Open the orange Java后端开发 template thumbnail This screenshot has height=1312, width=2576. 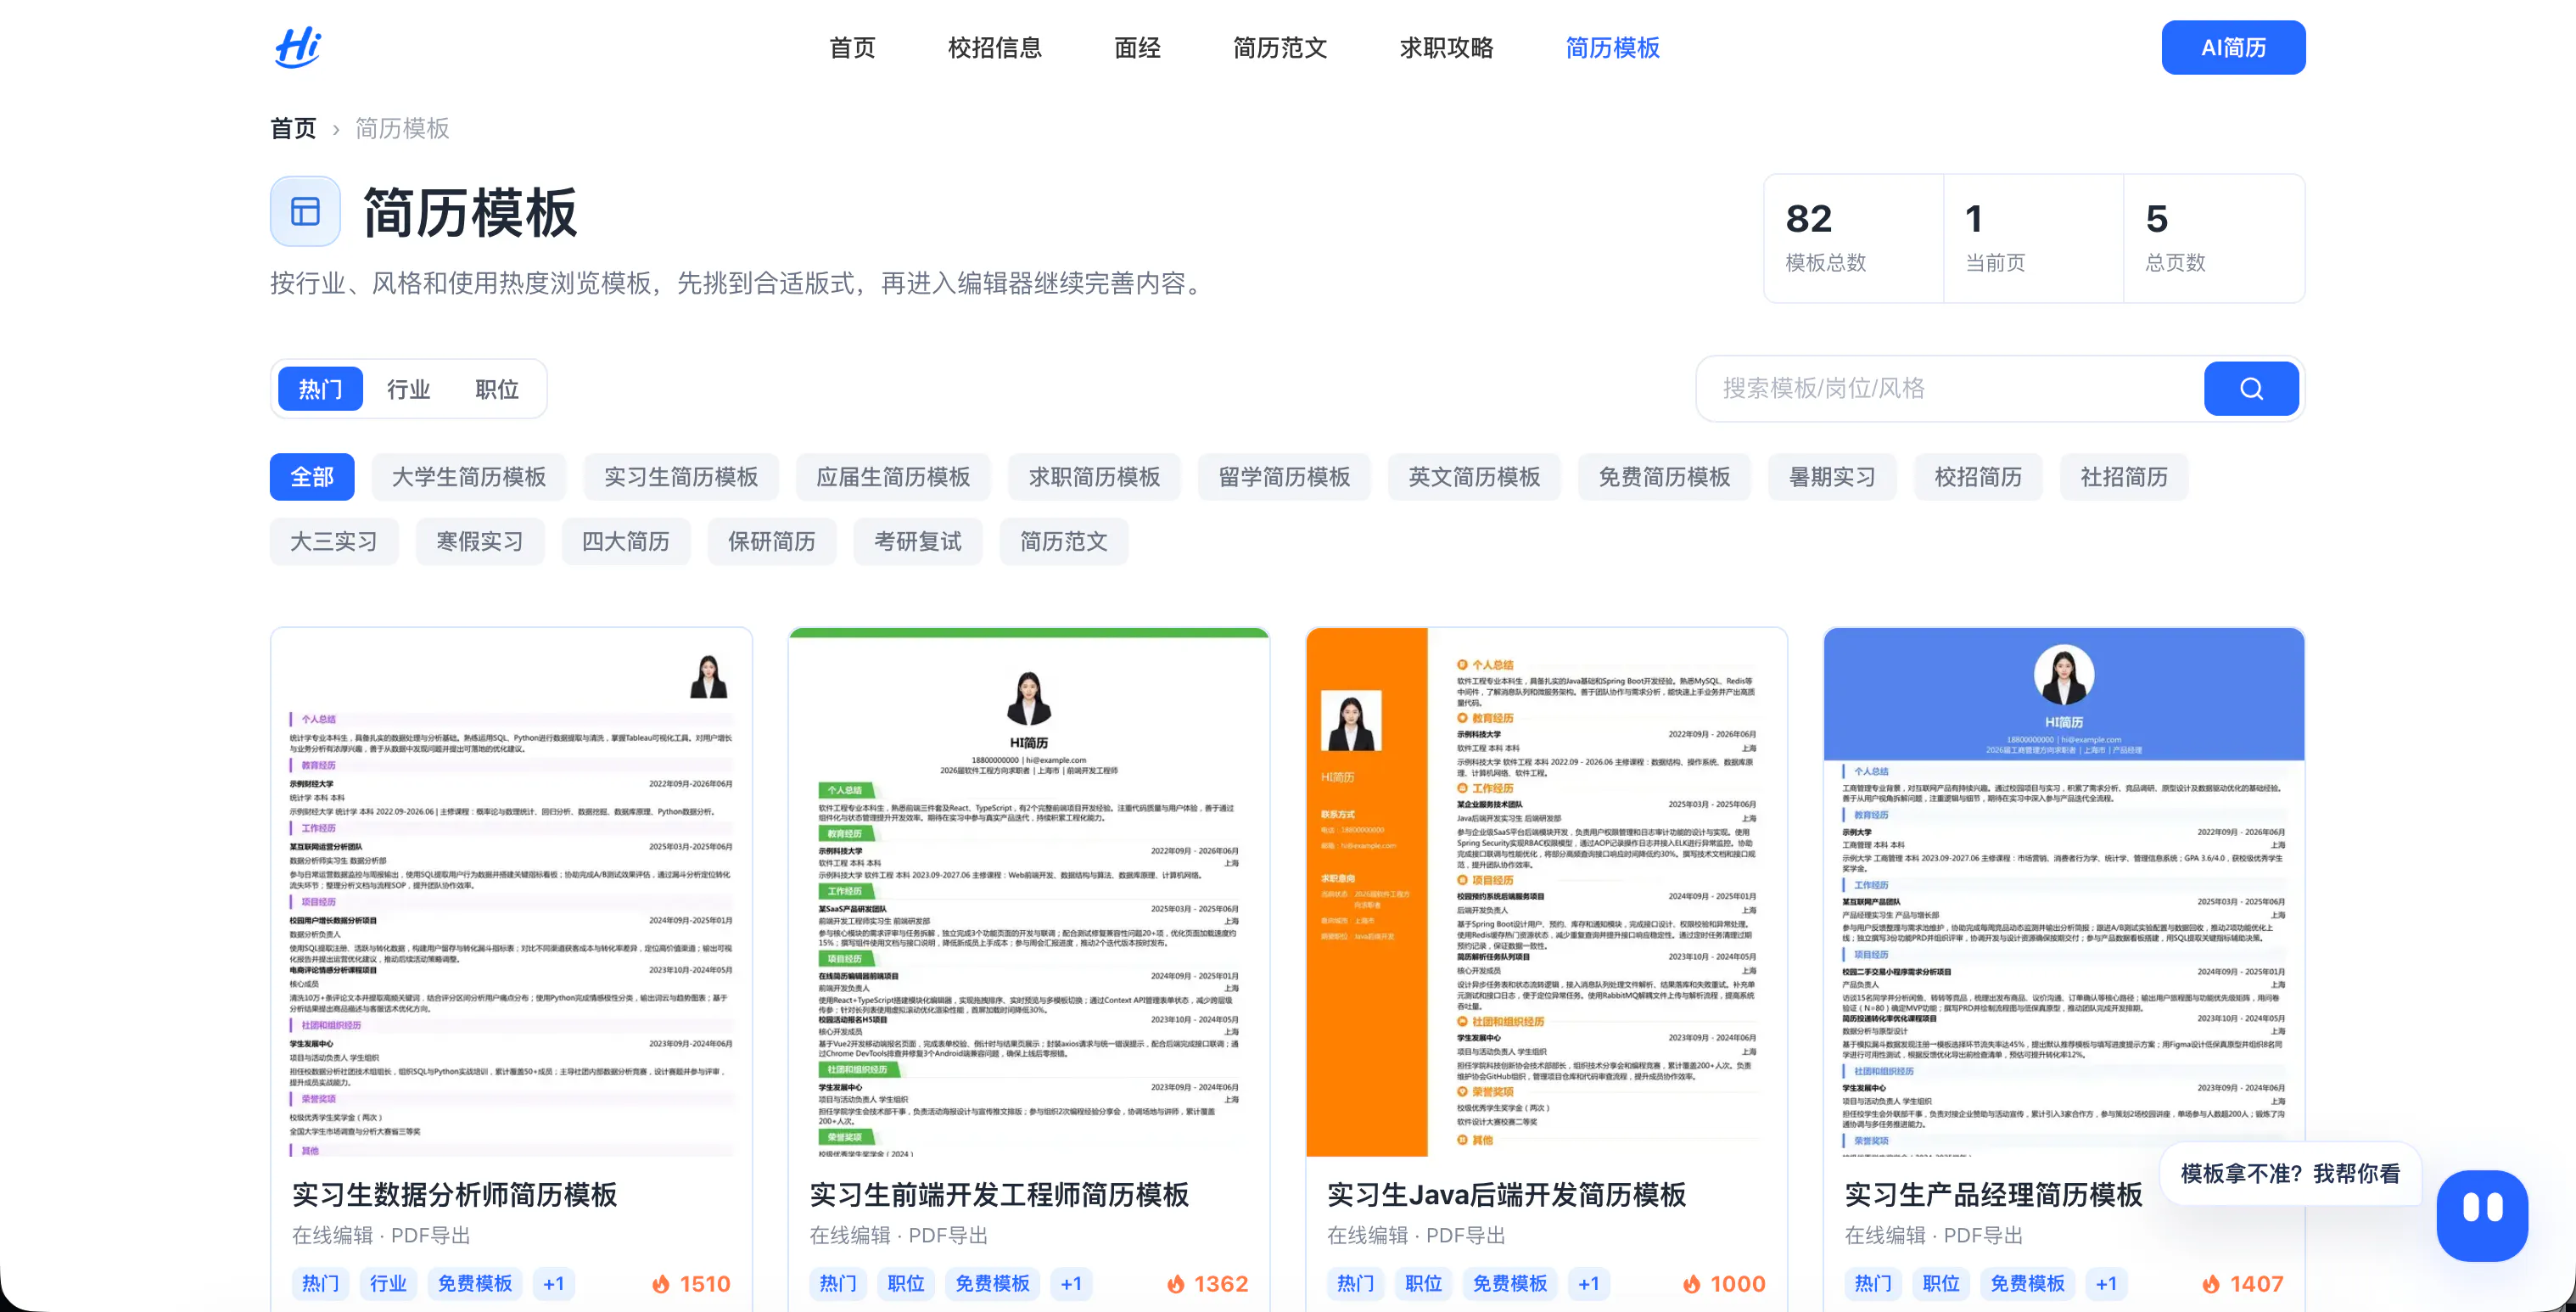1546,892
